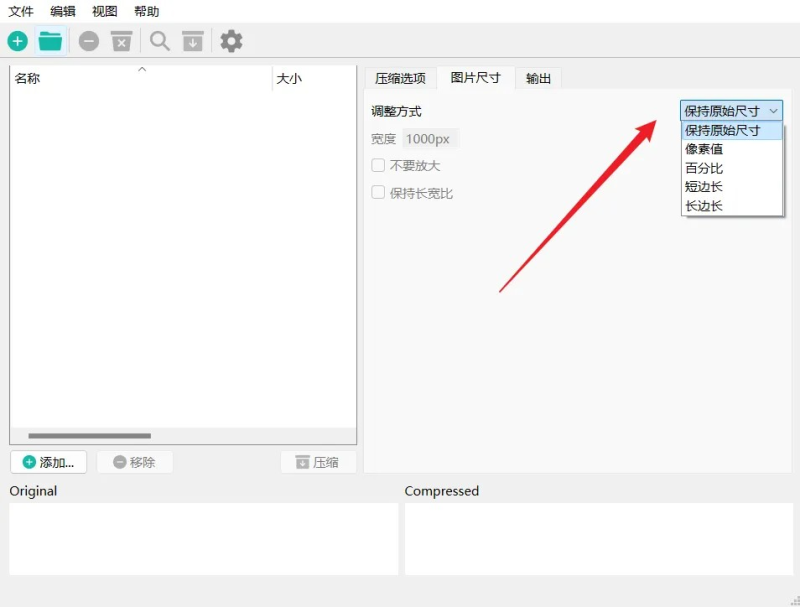Click the 添加 button
Viewport: 800px width, 607px height.
click(x=48, y=461)
